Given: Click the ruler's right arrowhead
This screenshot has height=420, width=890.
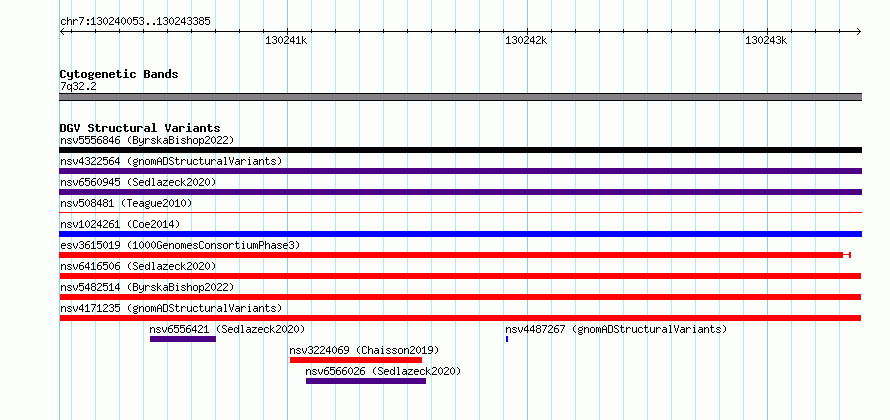Looking at the screenshot, I should [858, 32].
